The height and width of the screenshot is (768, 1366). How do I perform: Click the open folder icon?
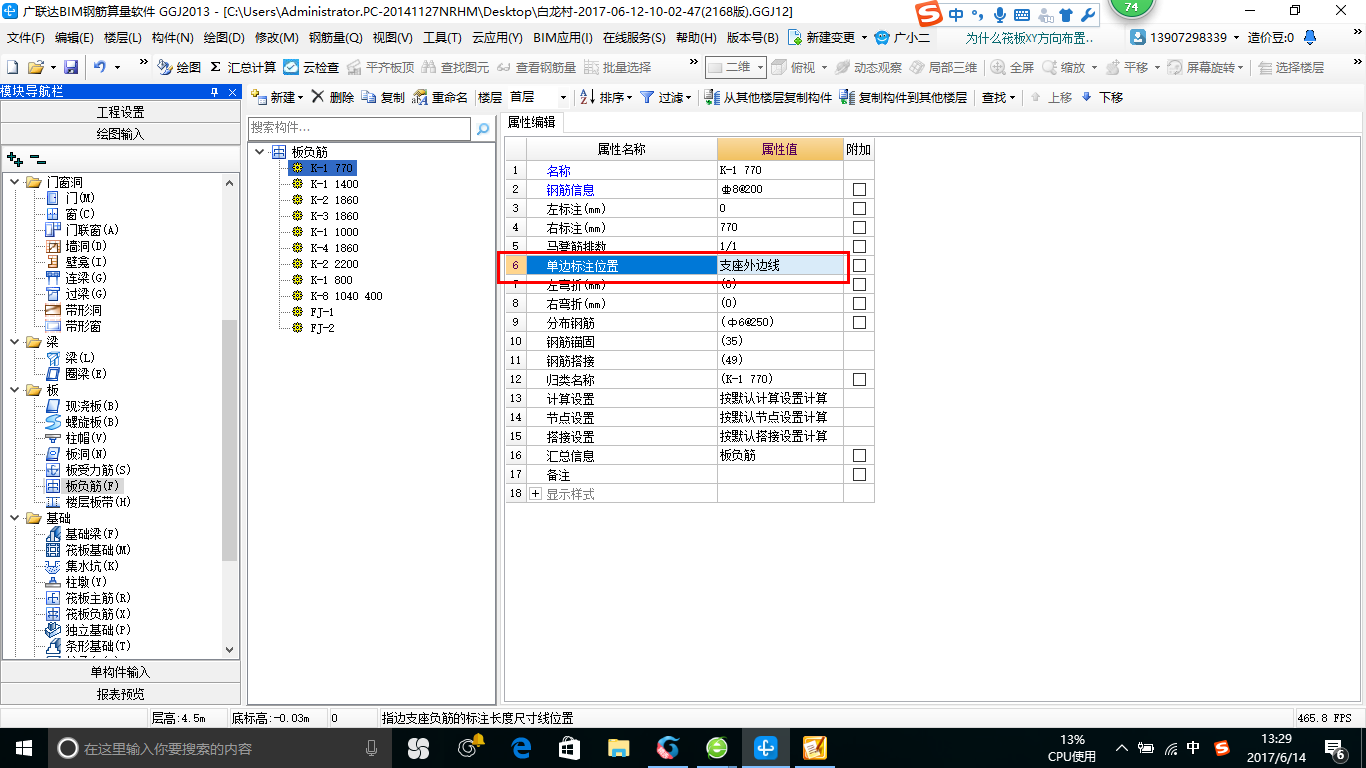(x=36, y=67)
